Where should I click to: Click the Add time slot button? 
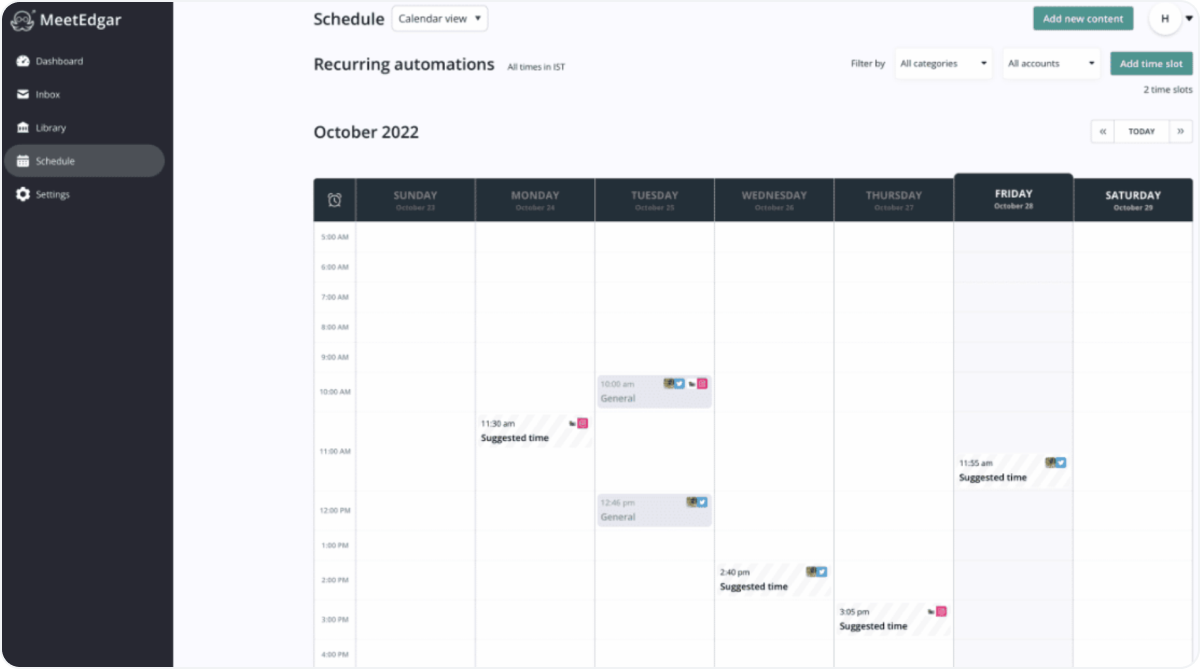point(1151,63)
